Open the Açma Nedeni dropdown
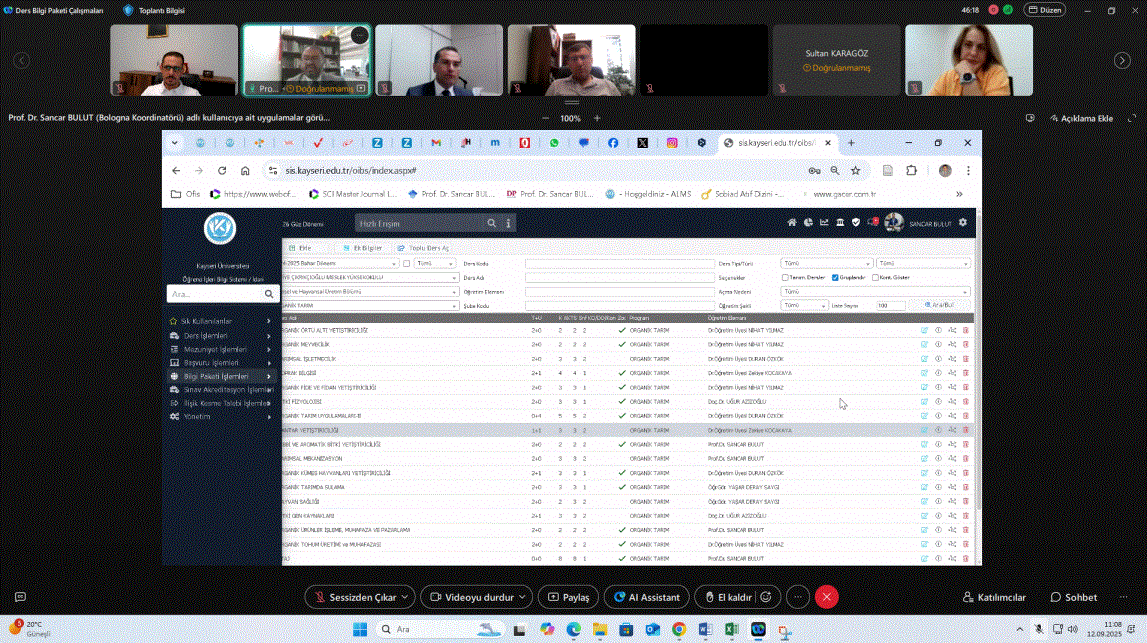Screen dimensions: 1147x643 [874, 292]
